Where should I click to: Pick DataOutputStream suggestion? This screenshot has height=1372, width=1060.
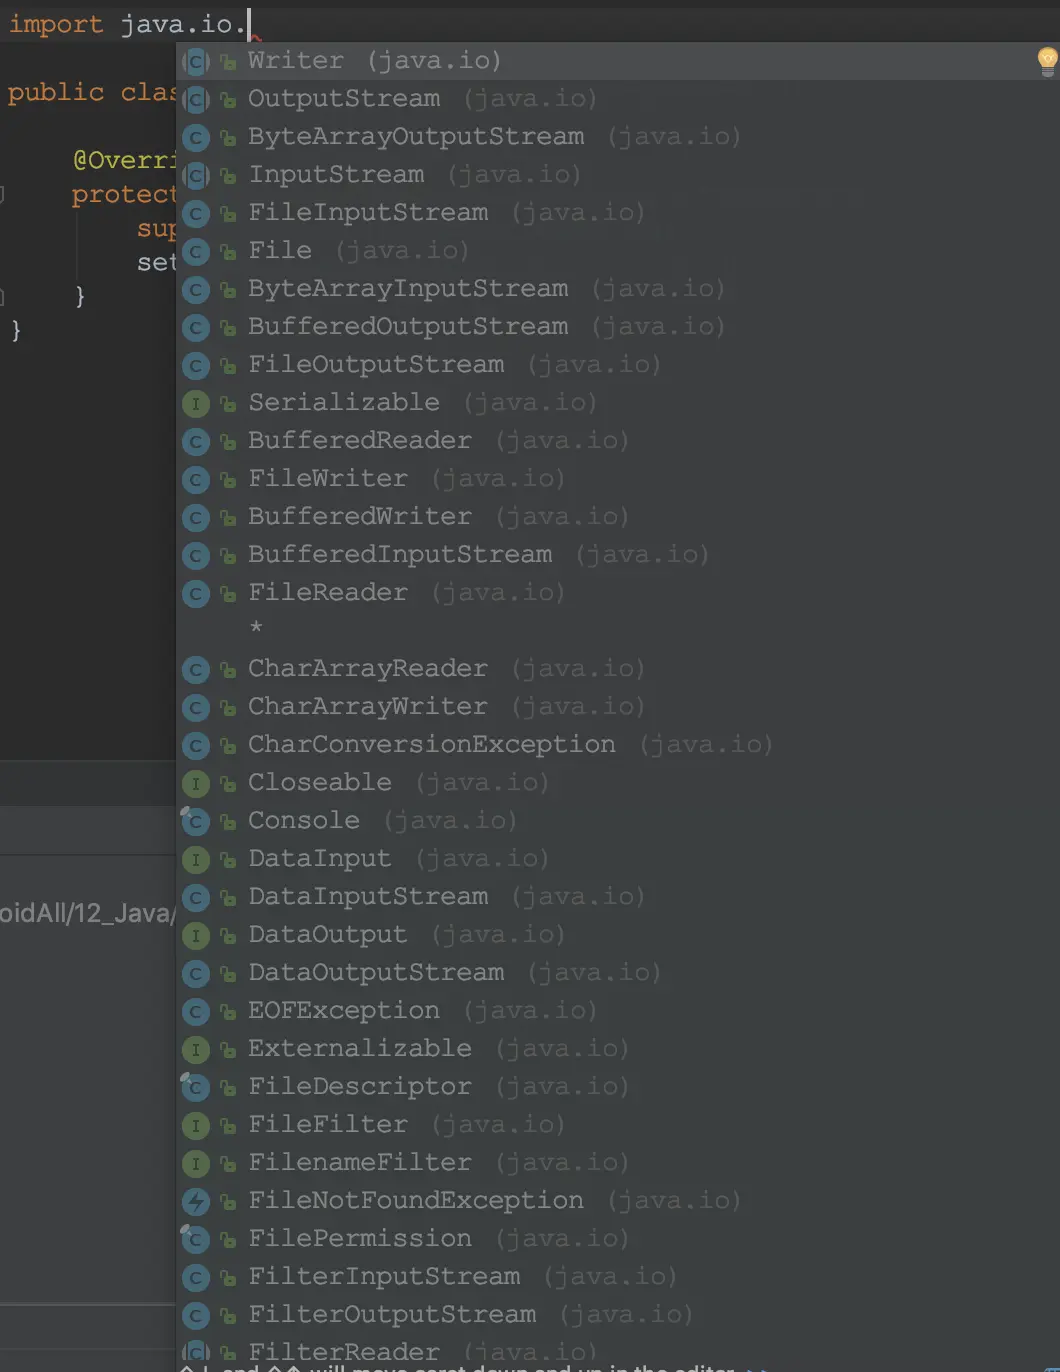[x=618, y=973]
